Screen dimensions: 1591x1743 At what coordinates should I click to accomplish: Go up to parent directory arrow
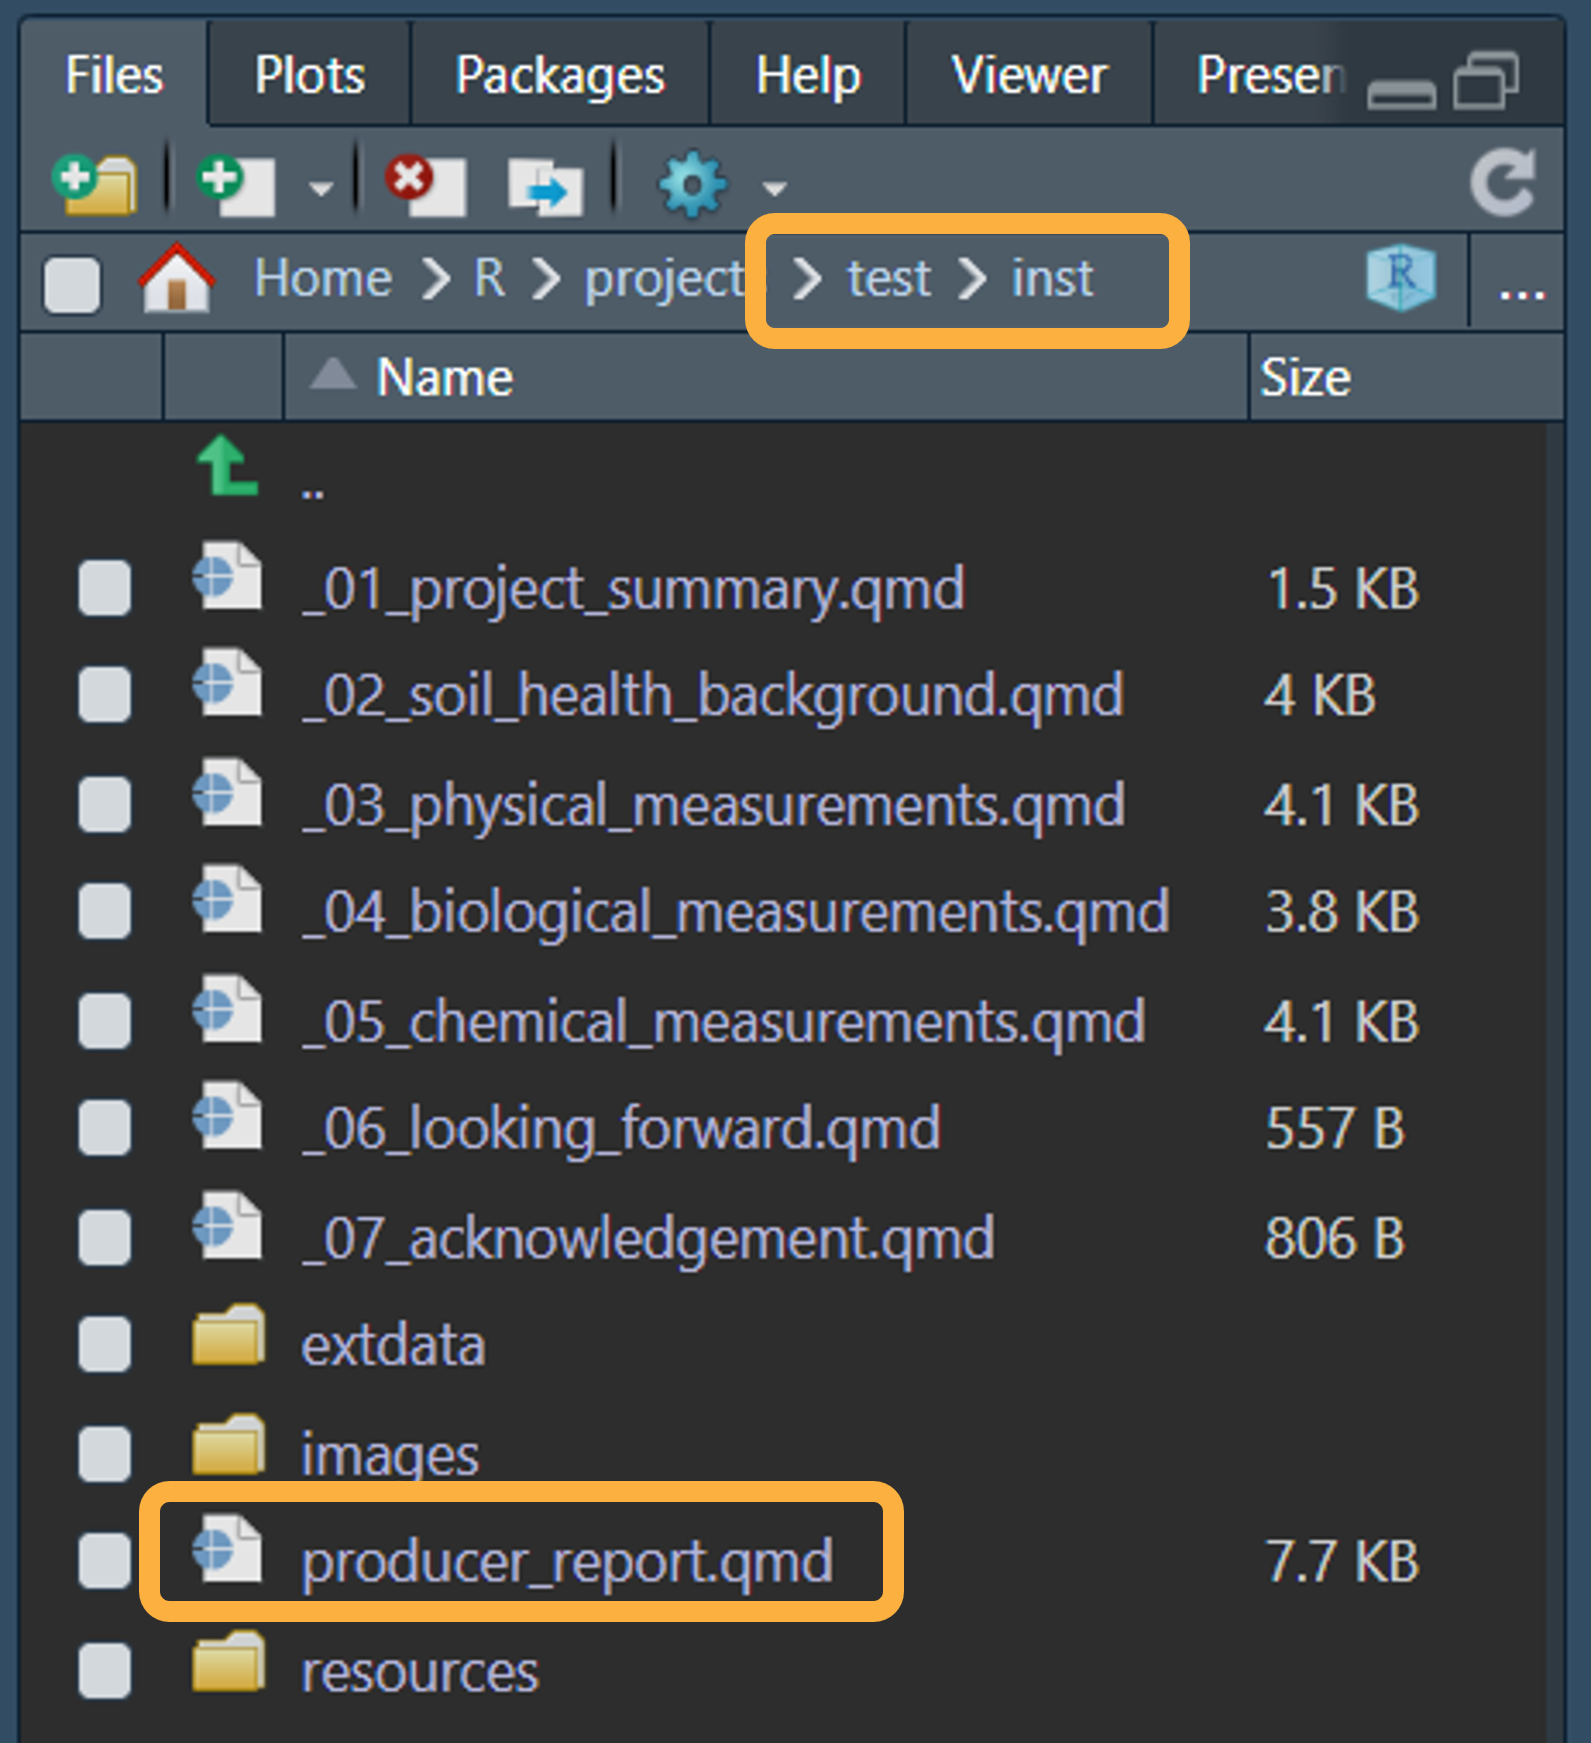click(229, 467)
